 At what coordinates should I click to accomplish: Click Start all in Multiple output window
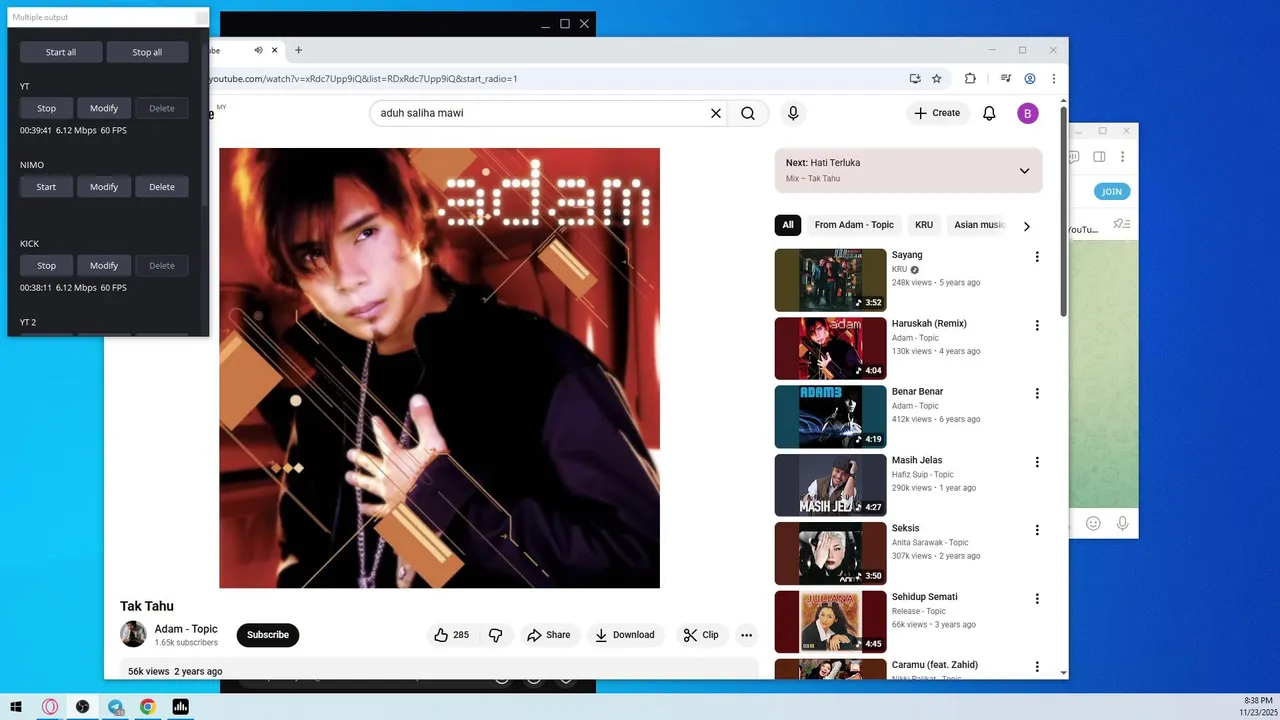pyautogui.click(x=61, y=52)
